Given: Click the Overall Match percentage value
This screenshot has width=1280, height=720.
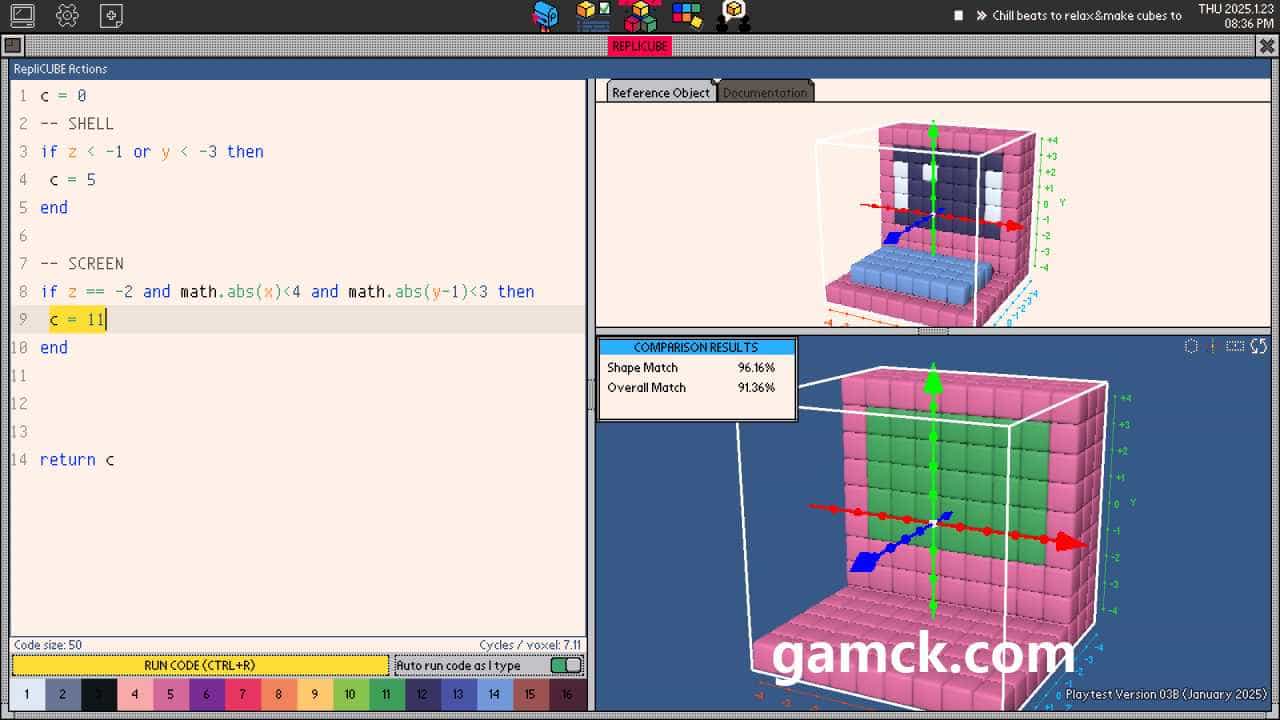Looking at the screenshot, I should coord(756,387).
